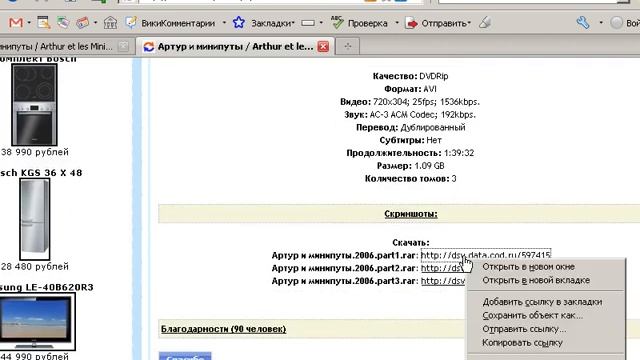The height and width of the screenshot is (360, 640).
Task: Click the 'Продолжительность: 1:39:32' text
Action: [410, 153]
